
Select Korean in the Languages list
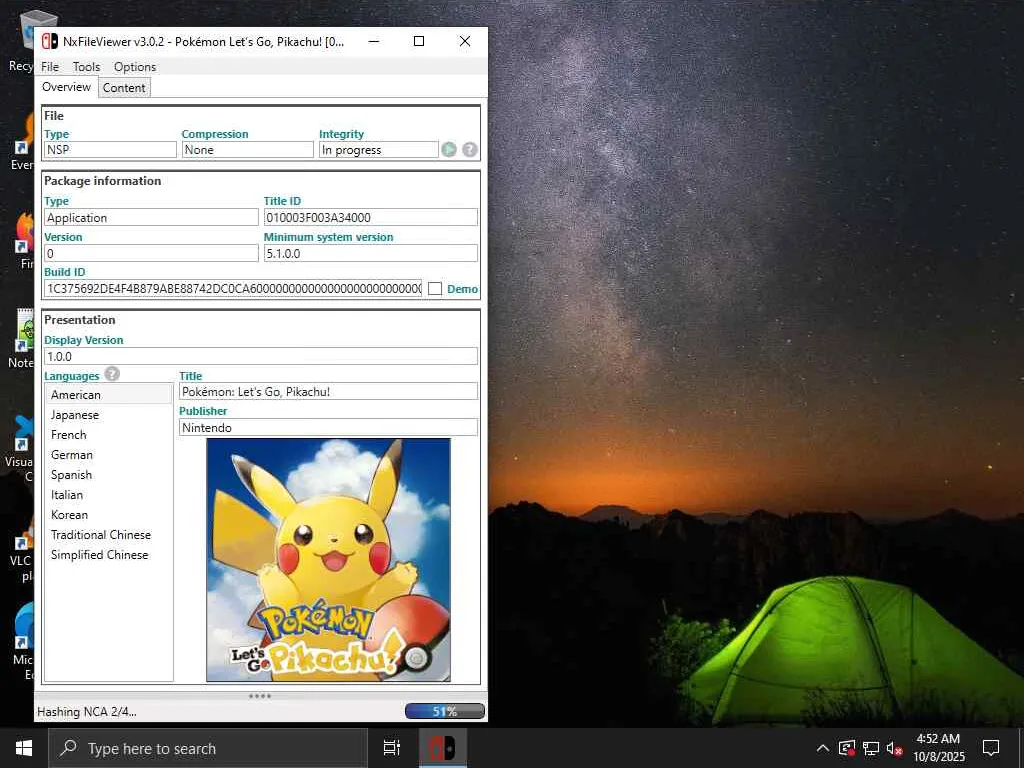tap(108, 515)
